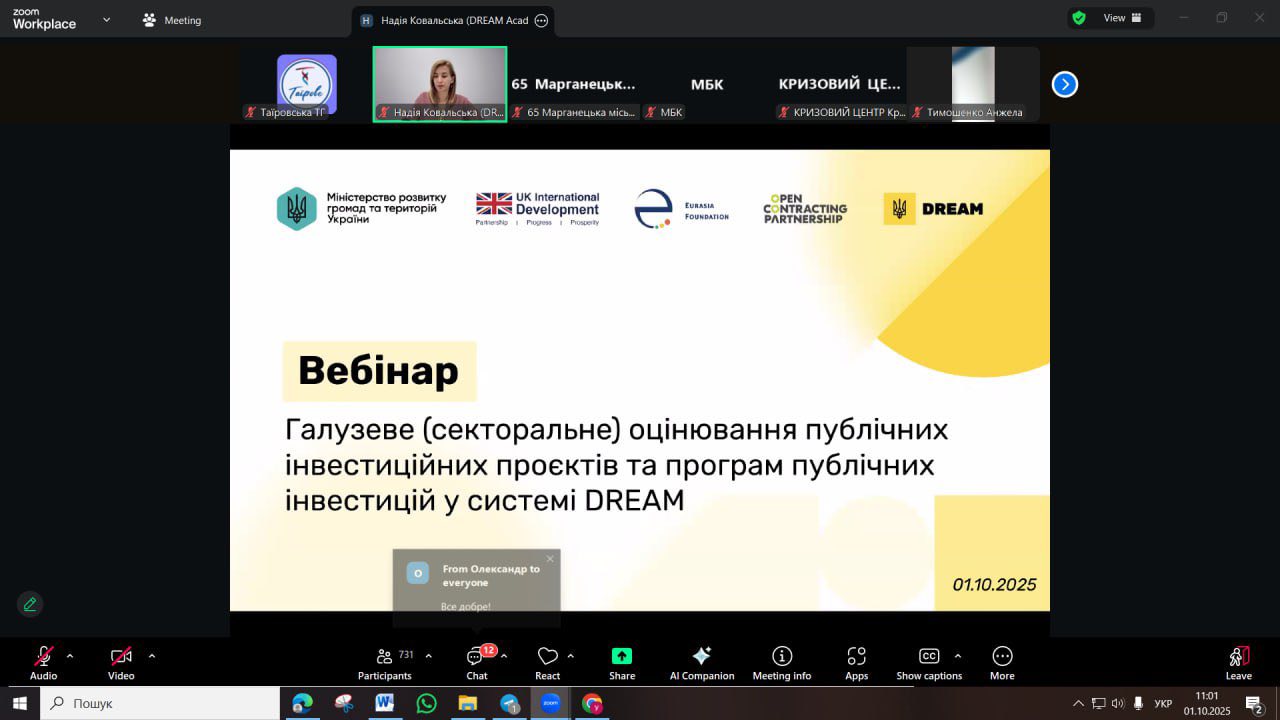Unmute microphone with the Audio button
1280x720 pixels.
pos(43,662)
